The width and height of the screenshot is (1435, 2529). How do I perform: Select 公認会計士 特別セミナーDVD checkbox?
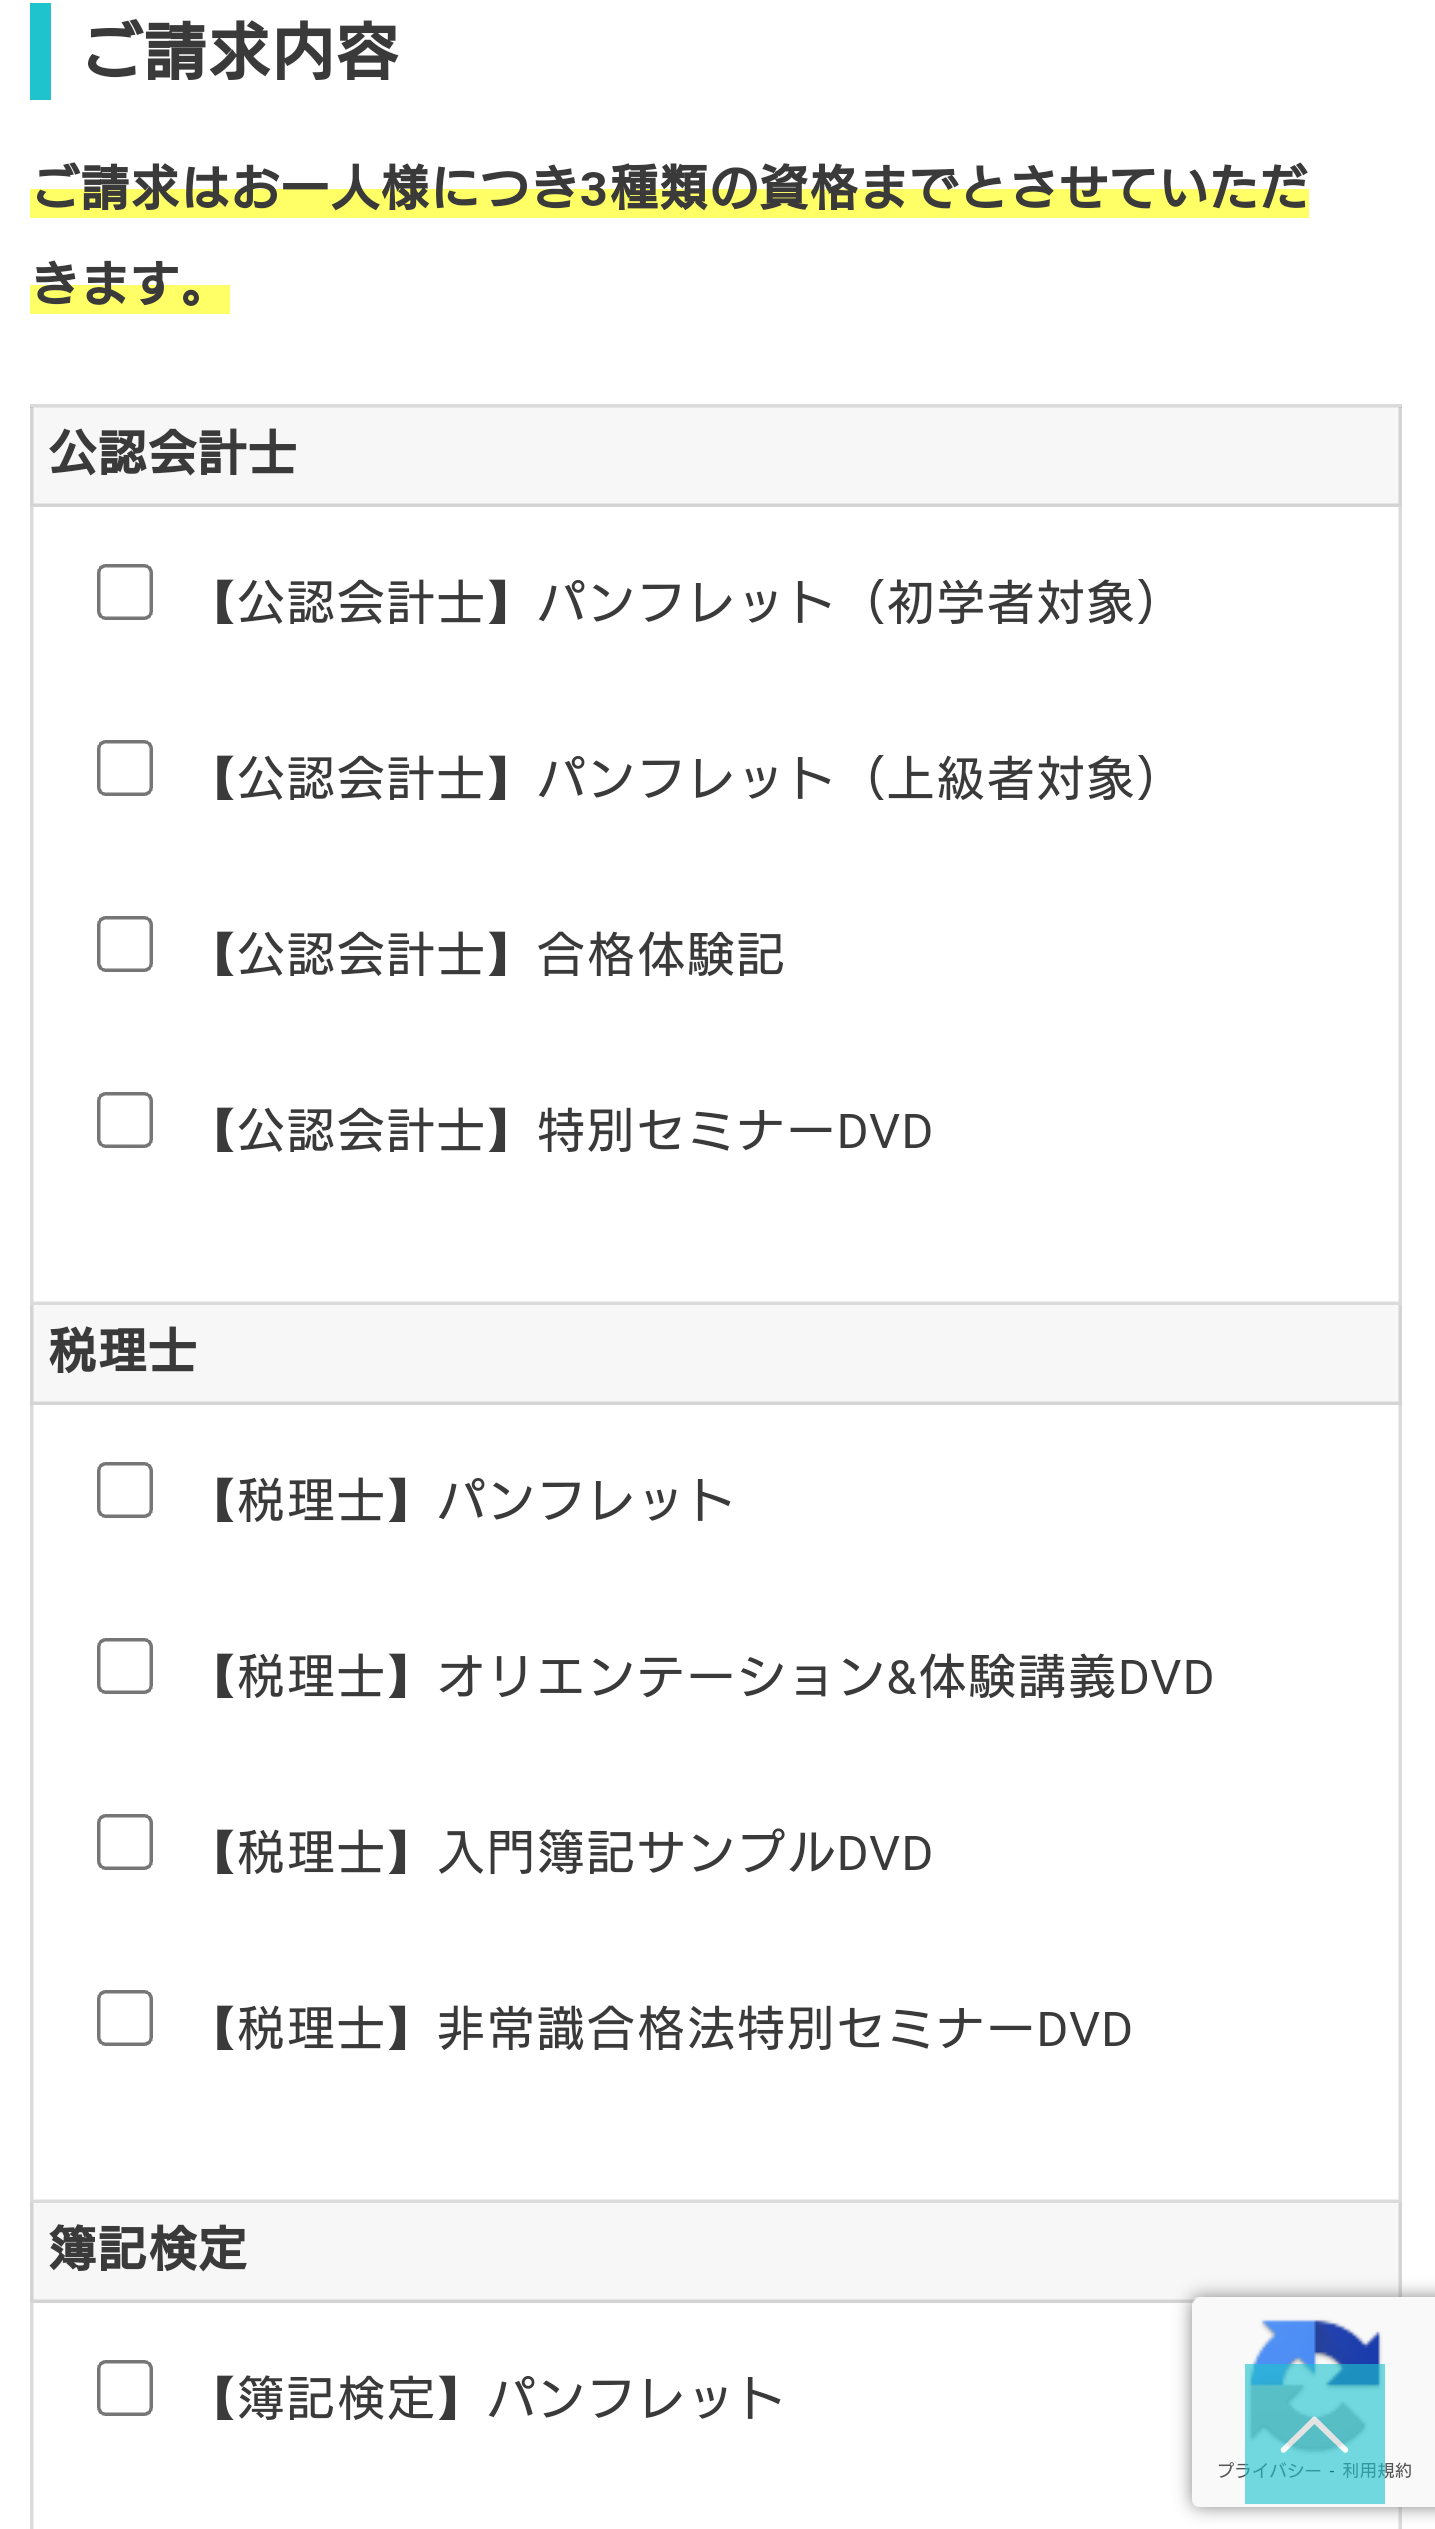point(125,1120)
